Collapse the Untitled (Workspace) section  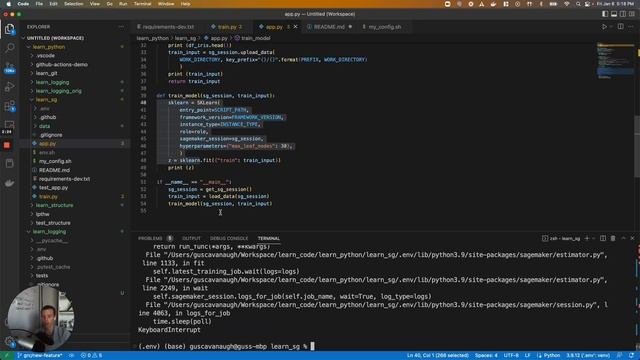coord(55,38)
